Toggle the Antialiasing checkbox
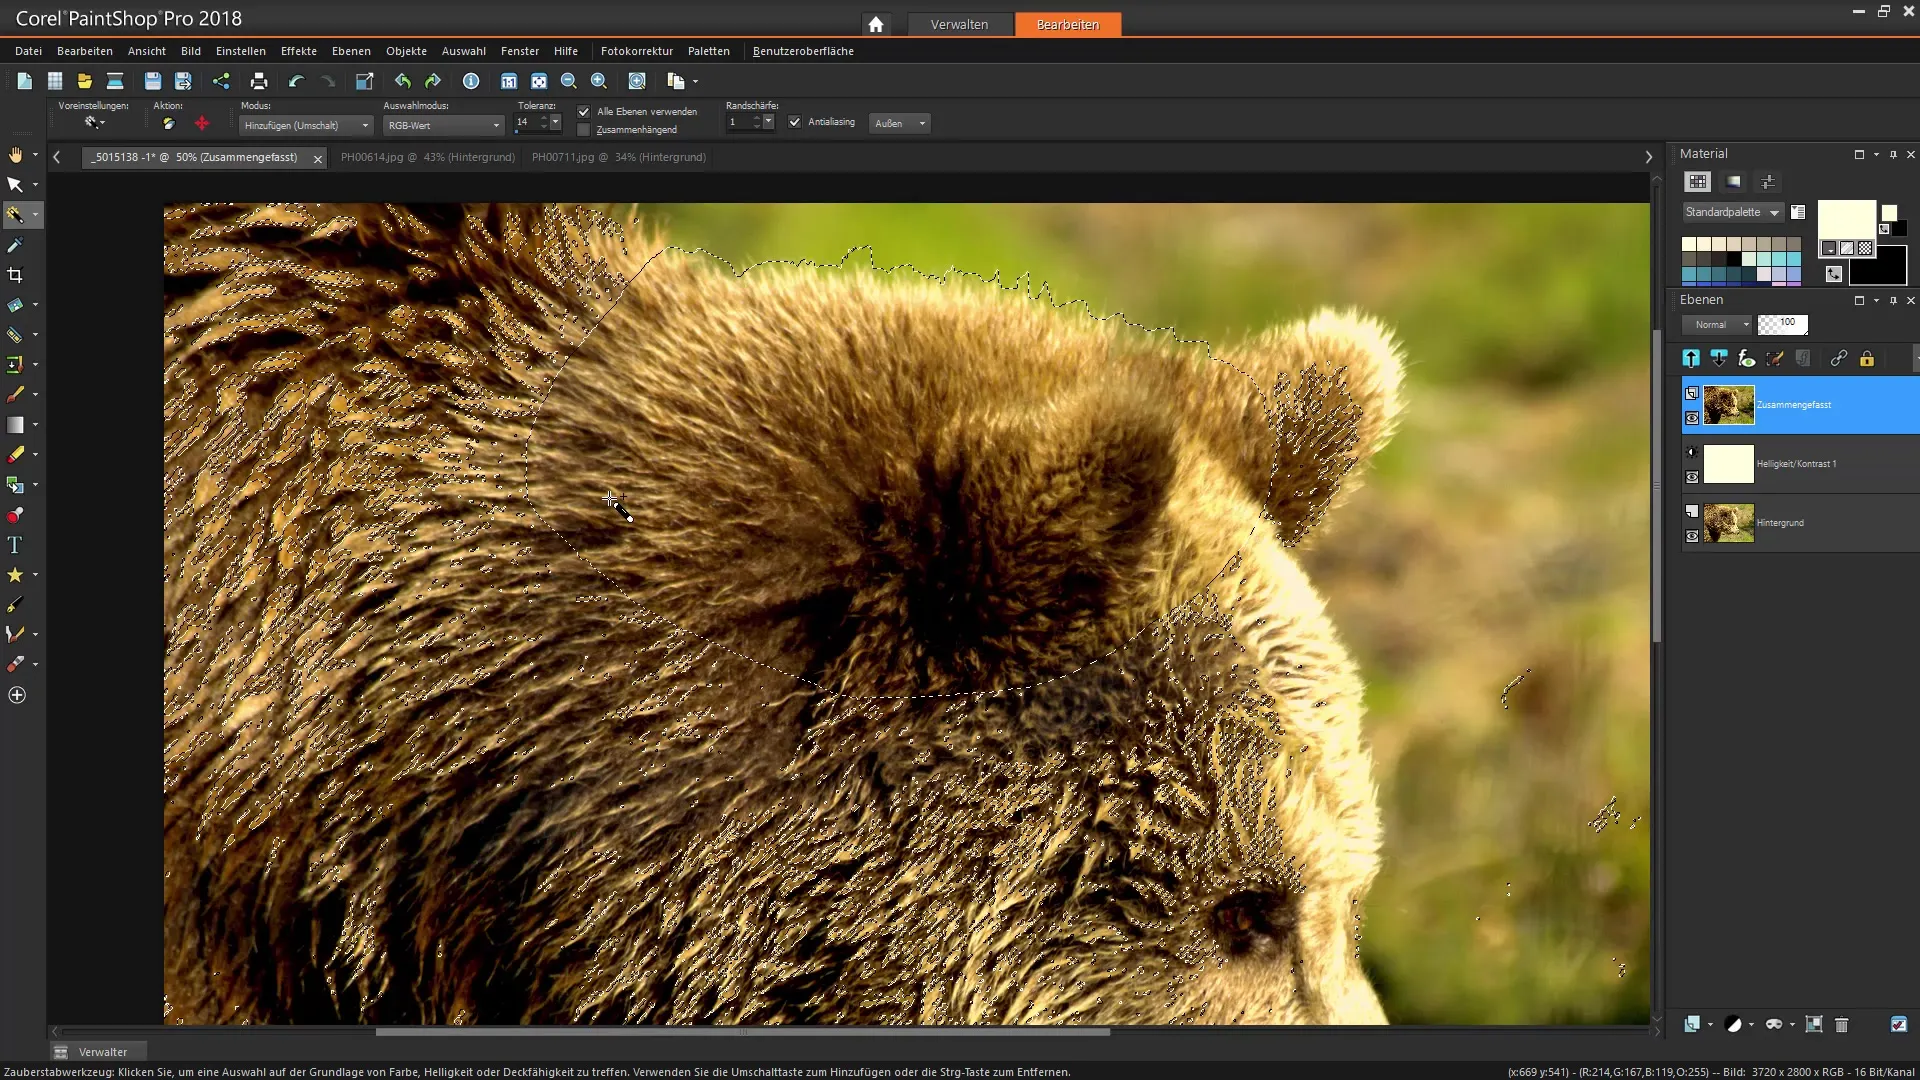Viewport: 1920px width, 1080px height. pyautogui.click(x=795, y=122)
